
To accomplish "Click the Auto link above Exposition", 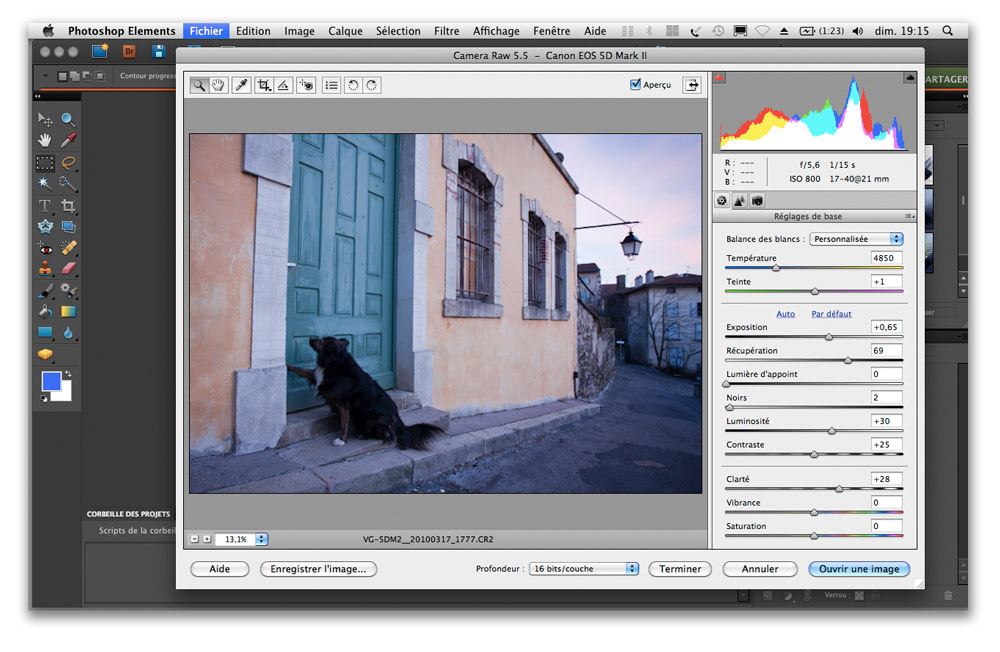I will point(785,314).
